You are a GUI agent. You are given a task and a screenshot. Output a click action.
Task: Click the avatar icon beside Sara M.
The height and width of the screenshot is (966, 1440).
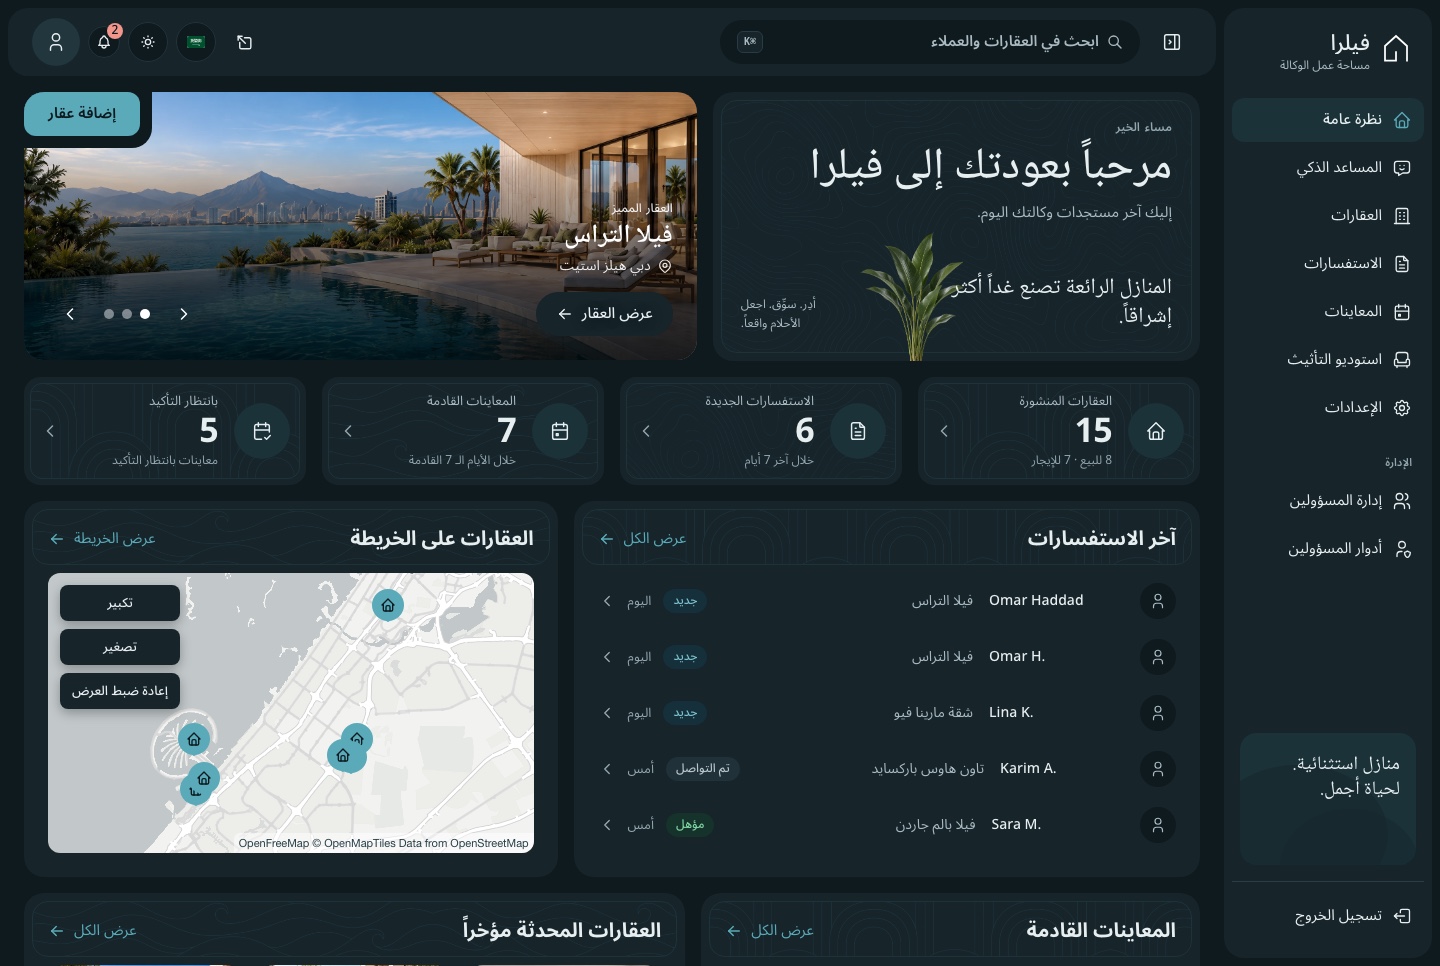click(1158, 825)
